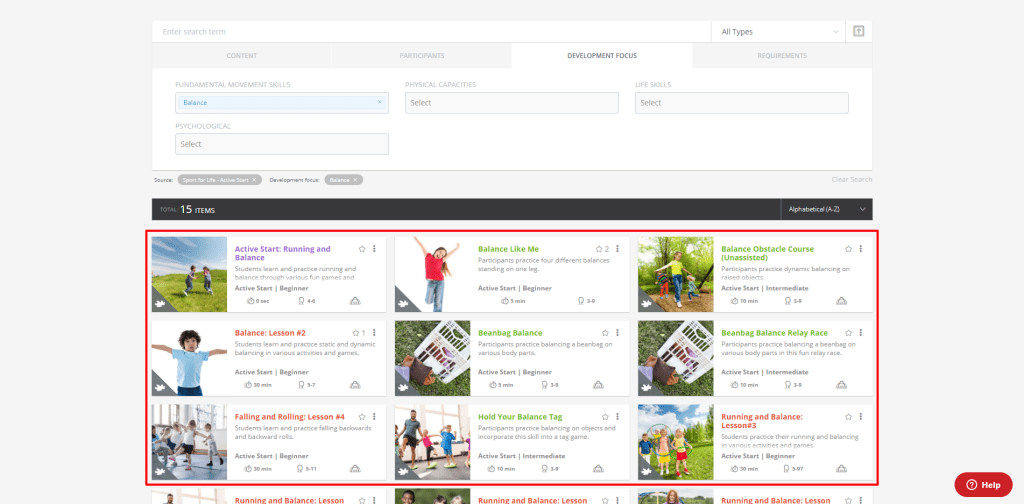
Task: Click the Clear Search link
Action: click(852, 180)
